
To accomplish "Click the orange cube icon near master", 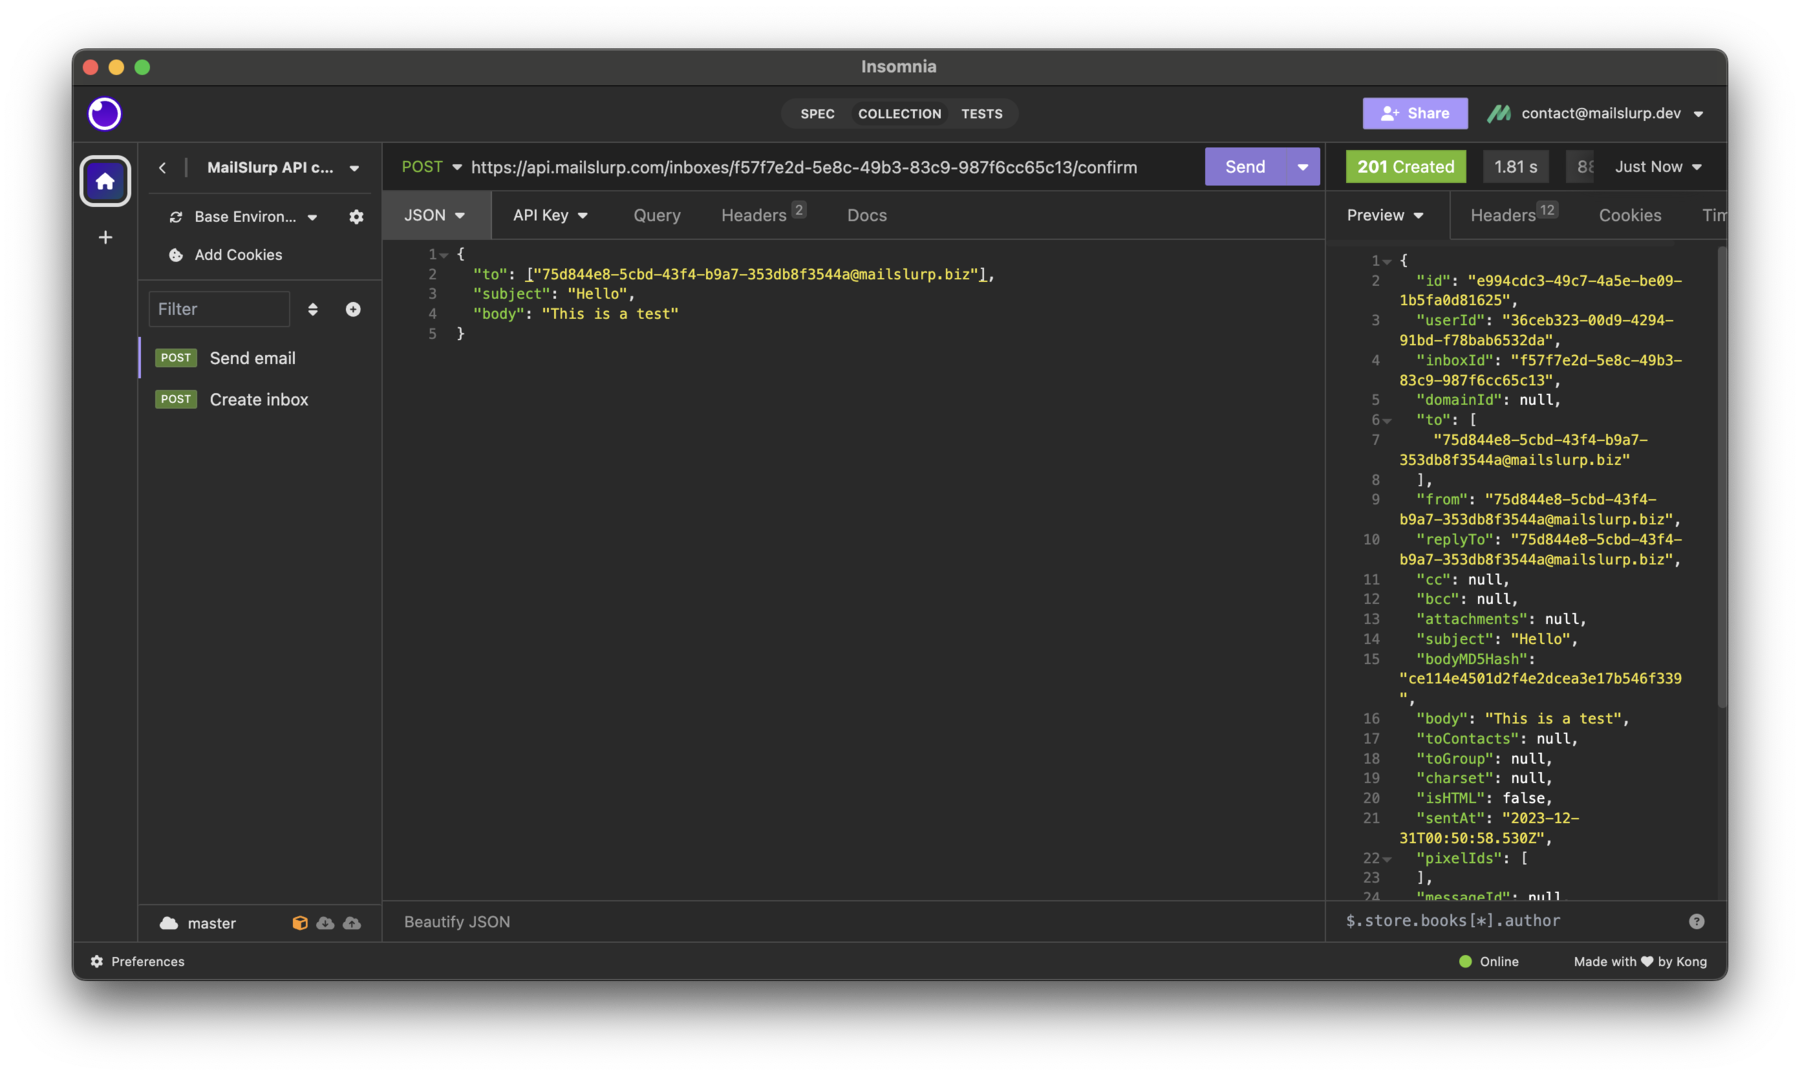I will (x=299, y=923).
